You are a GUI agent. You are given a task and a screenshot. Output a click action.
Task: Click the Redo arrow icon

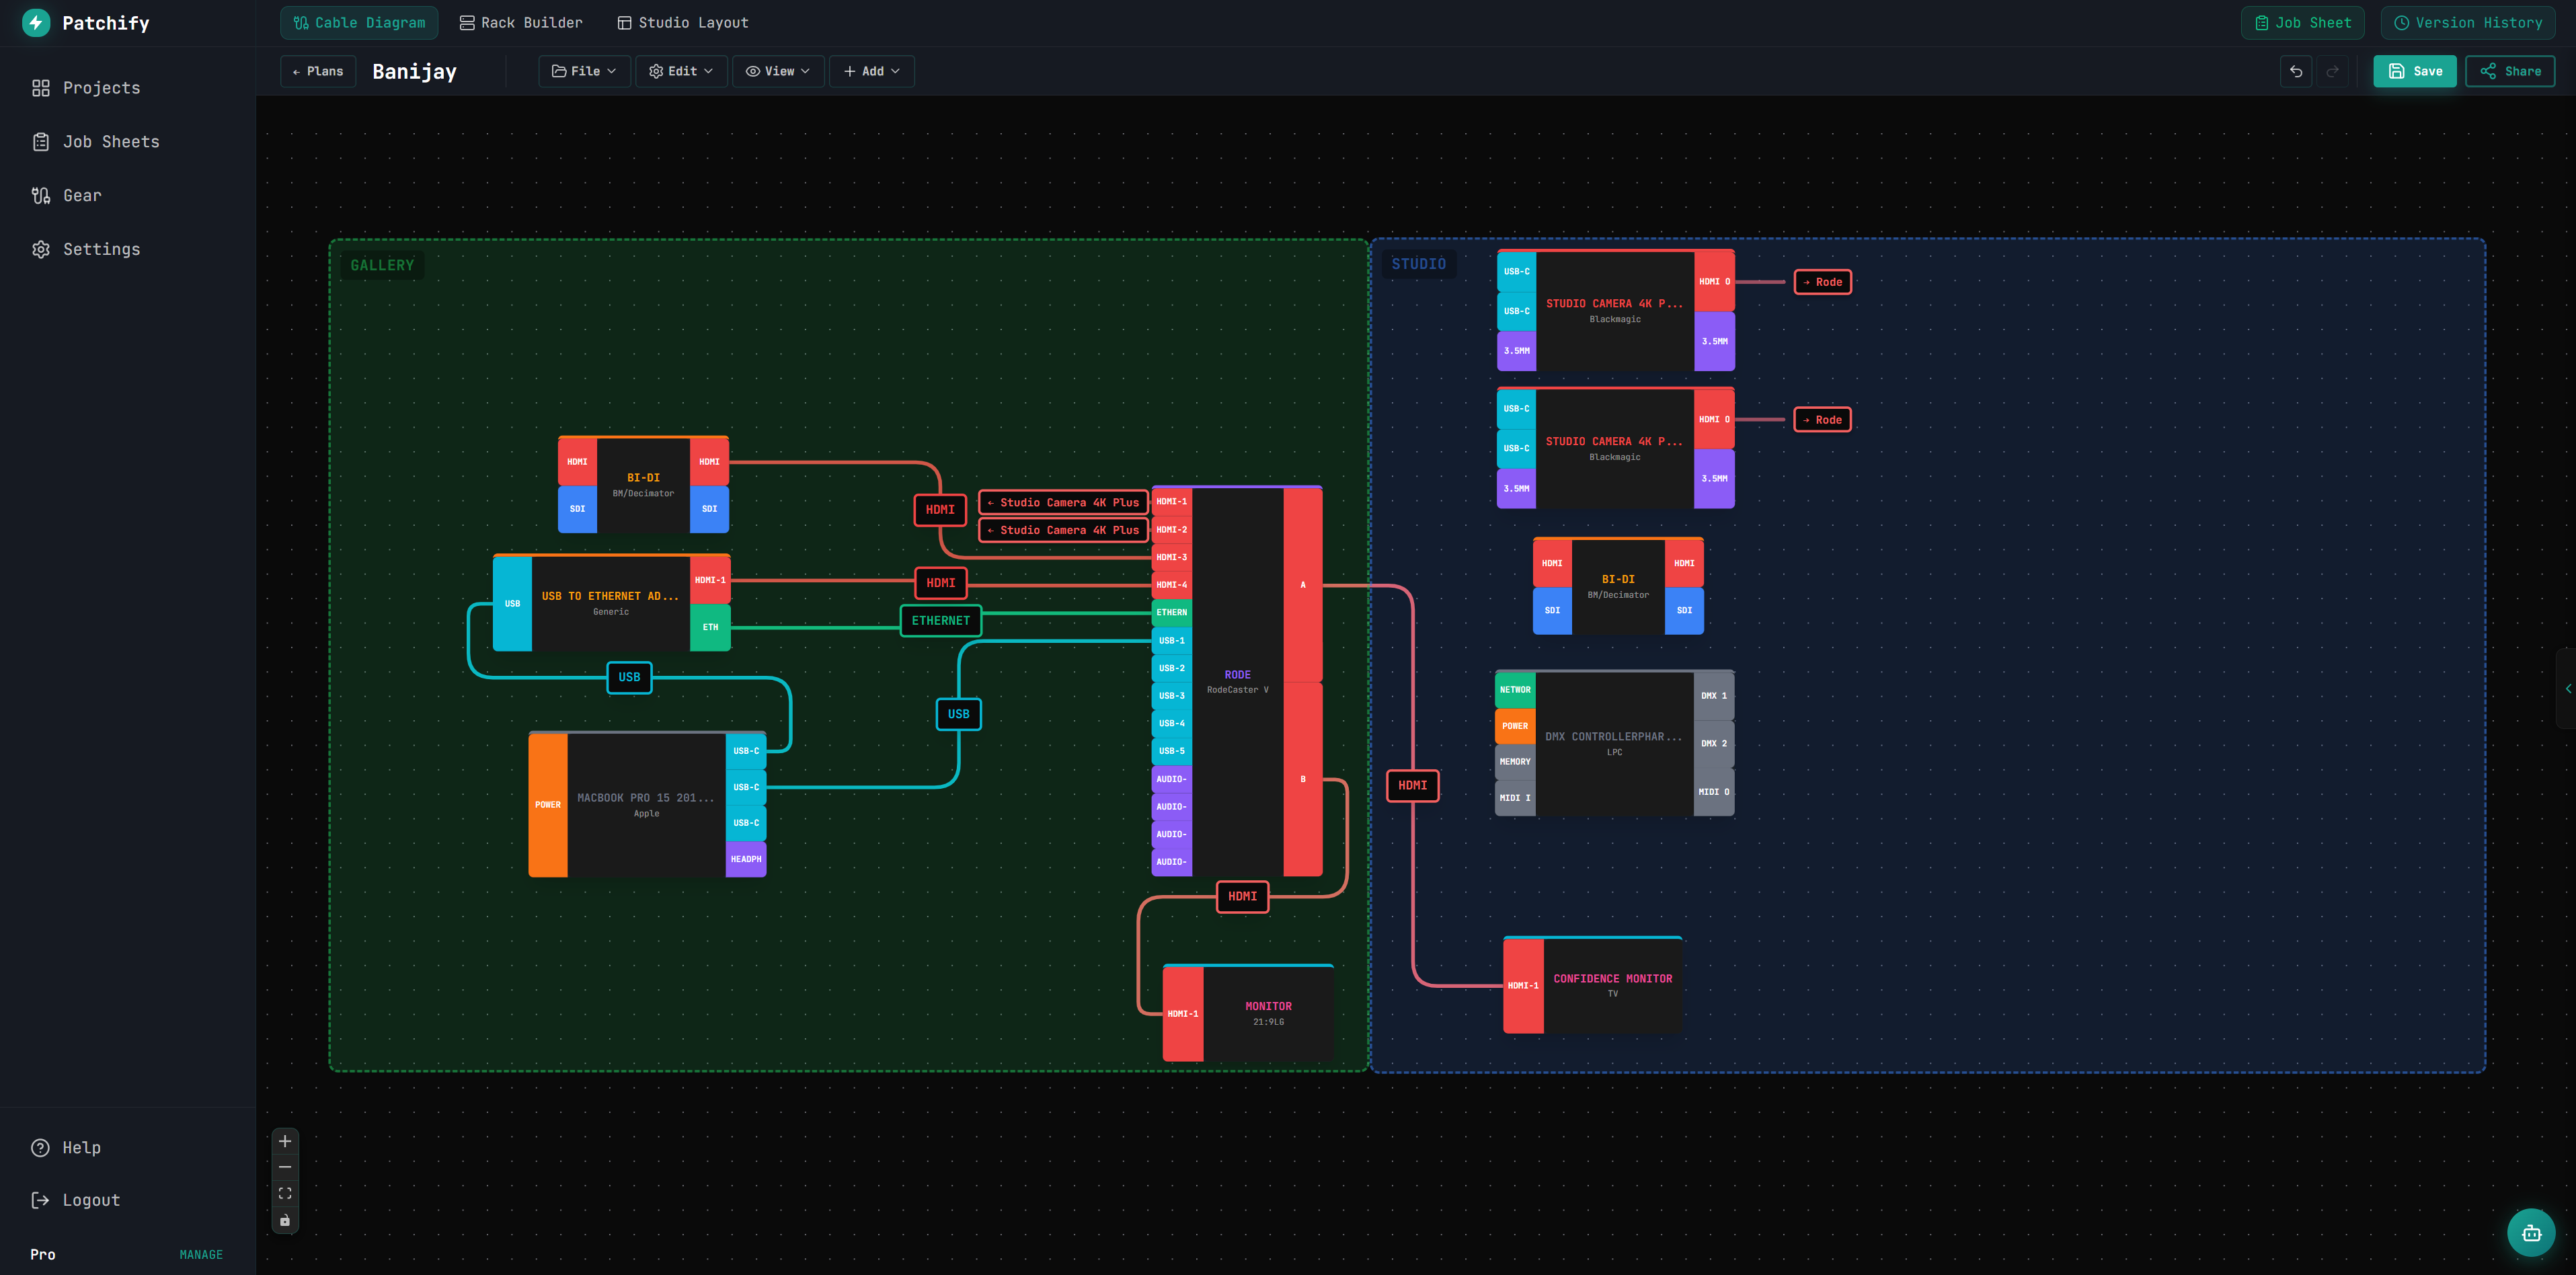click(2333, 71)
